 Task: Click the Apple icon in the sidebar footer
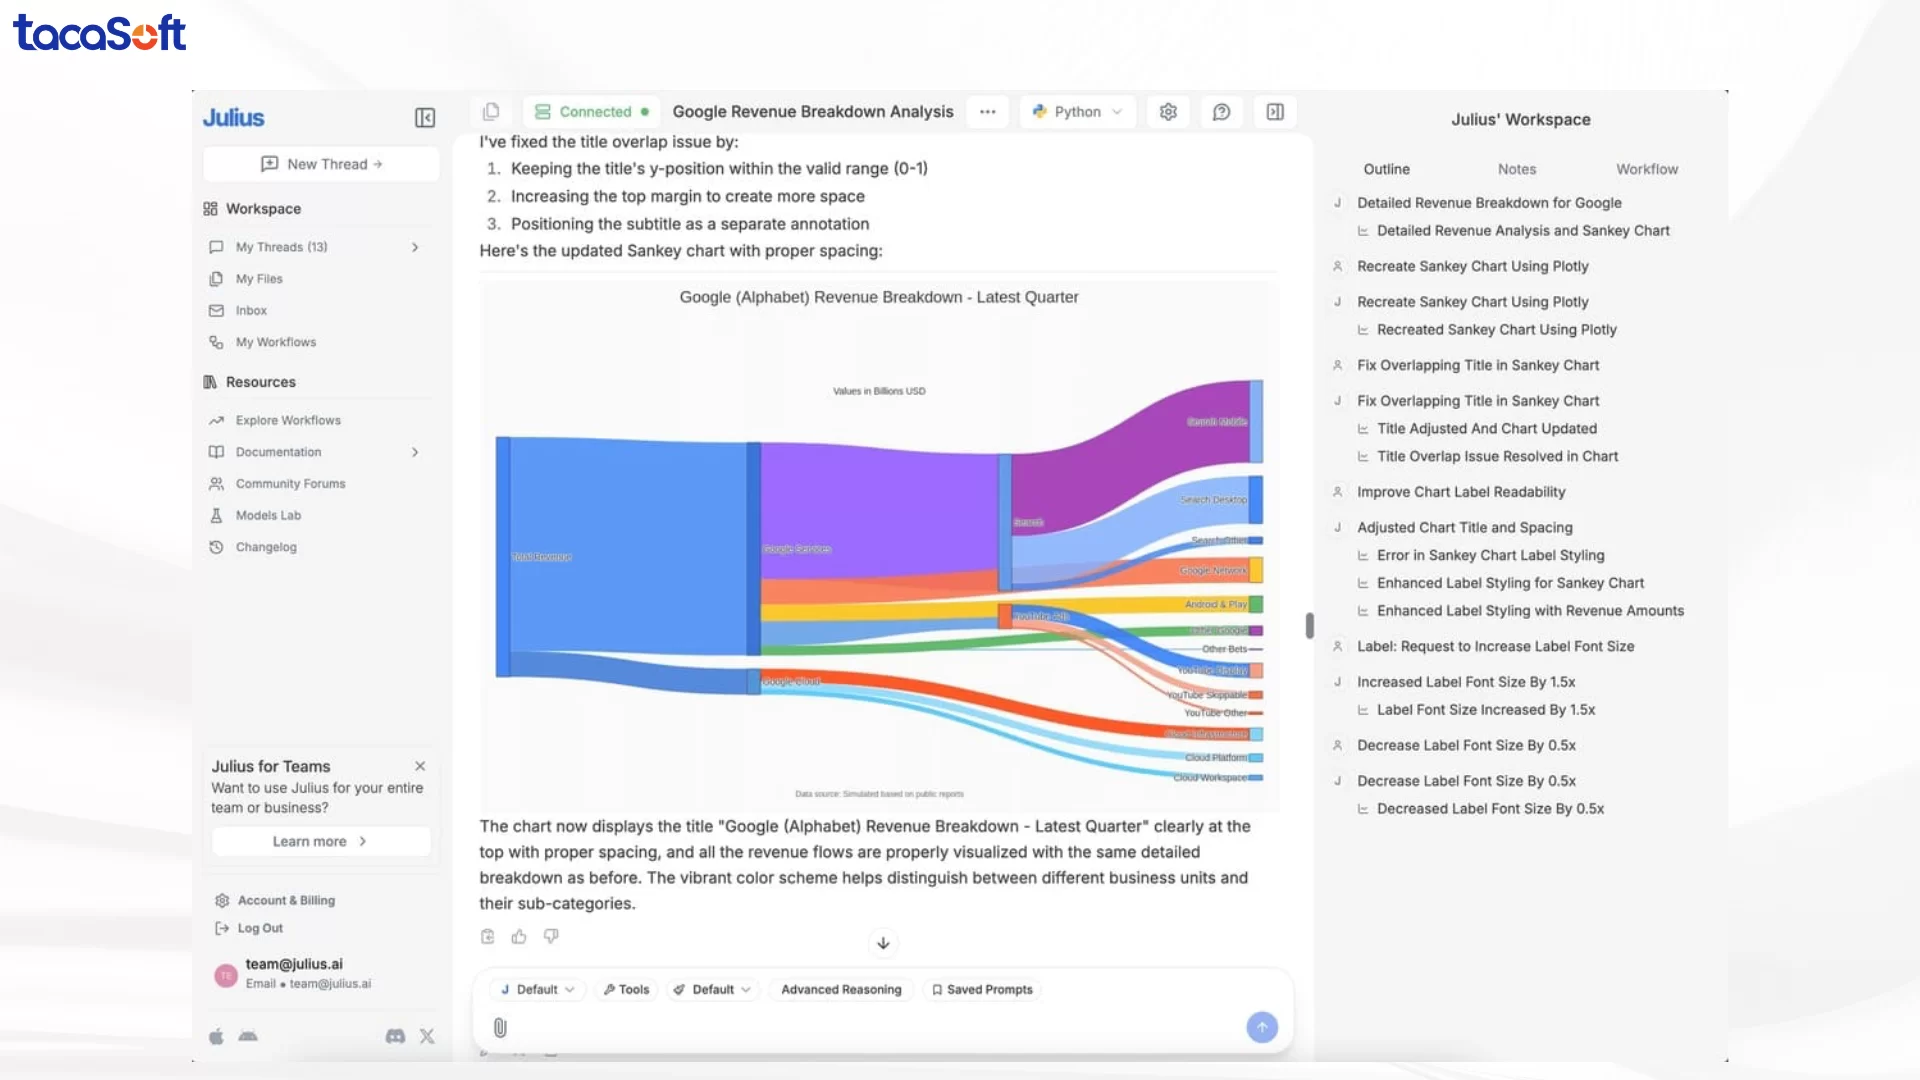(x=216, y=1036)
